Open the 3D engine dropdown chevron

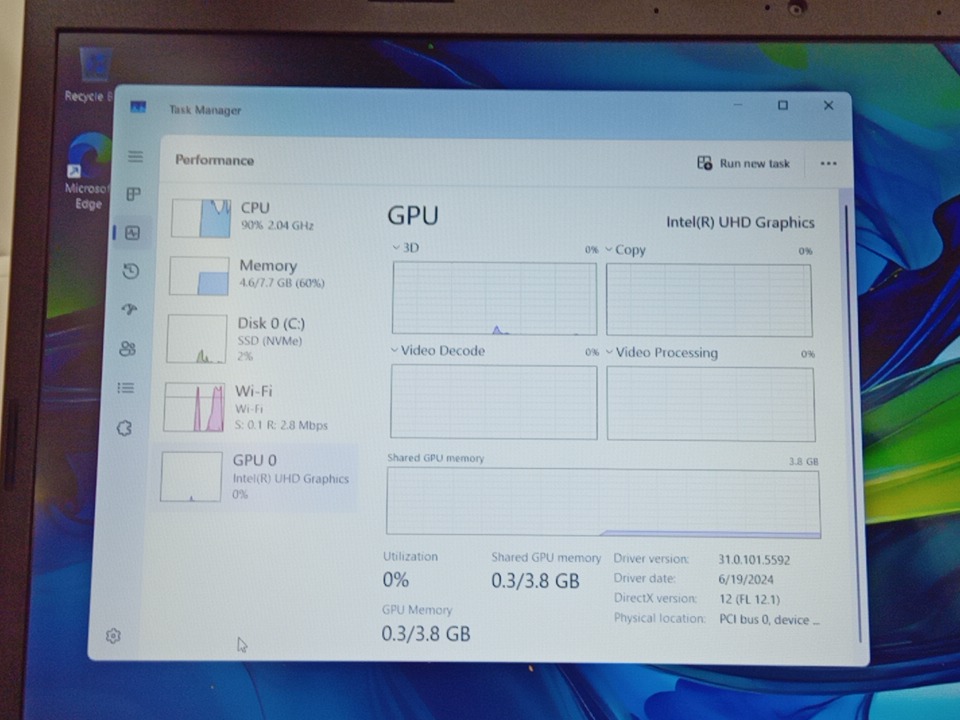[x=396, y=247]
